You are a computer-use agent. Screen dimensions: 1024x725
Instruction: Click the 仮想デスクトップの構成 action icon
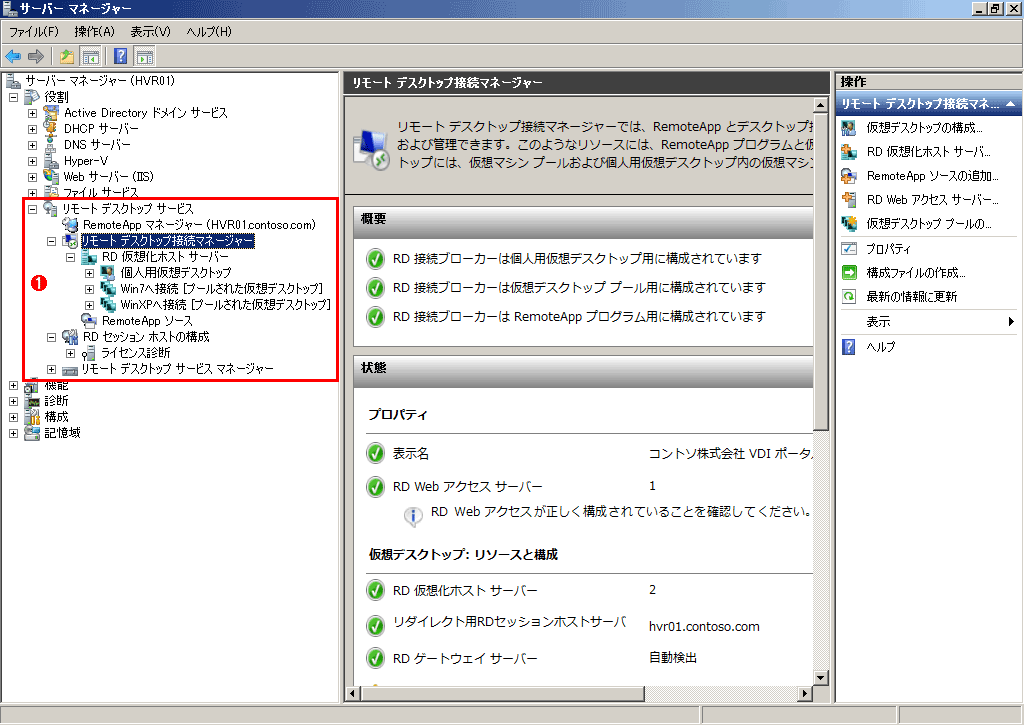tap(850, 128)
